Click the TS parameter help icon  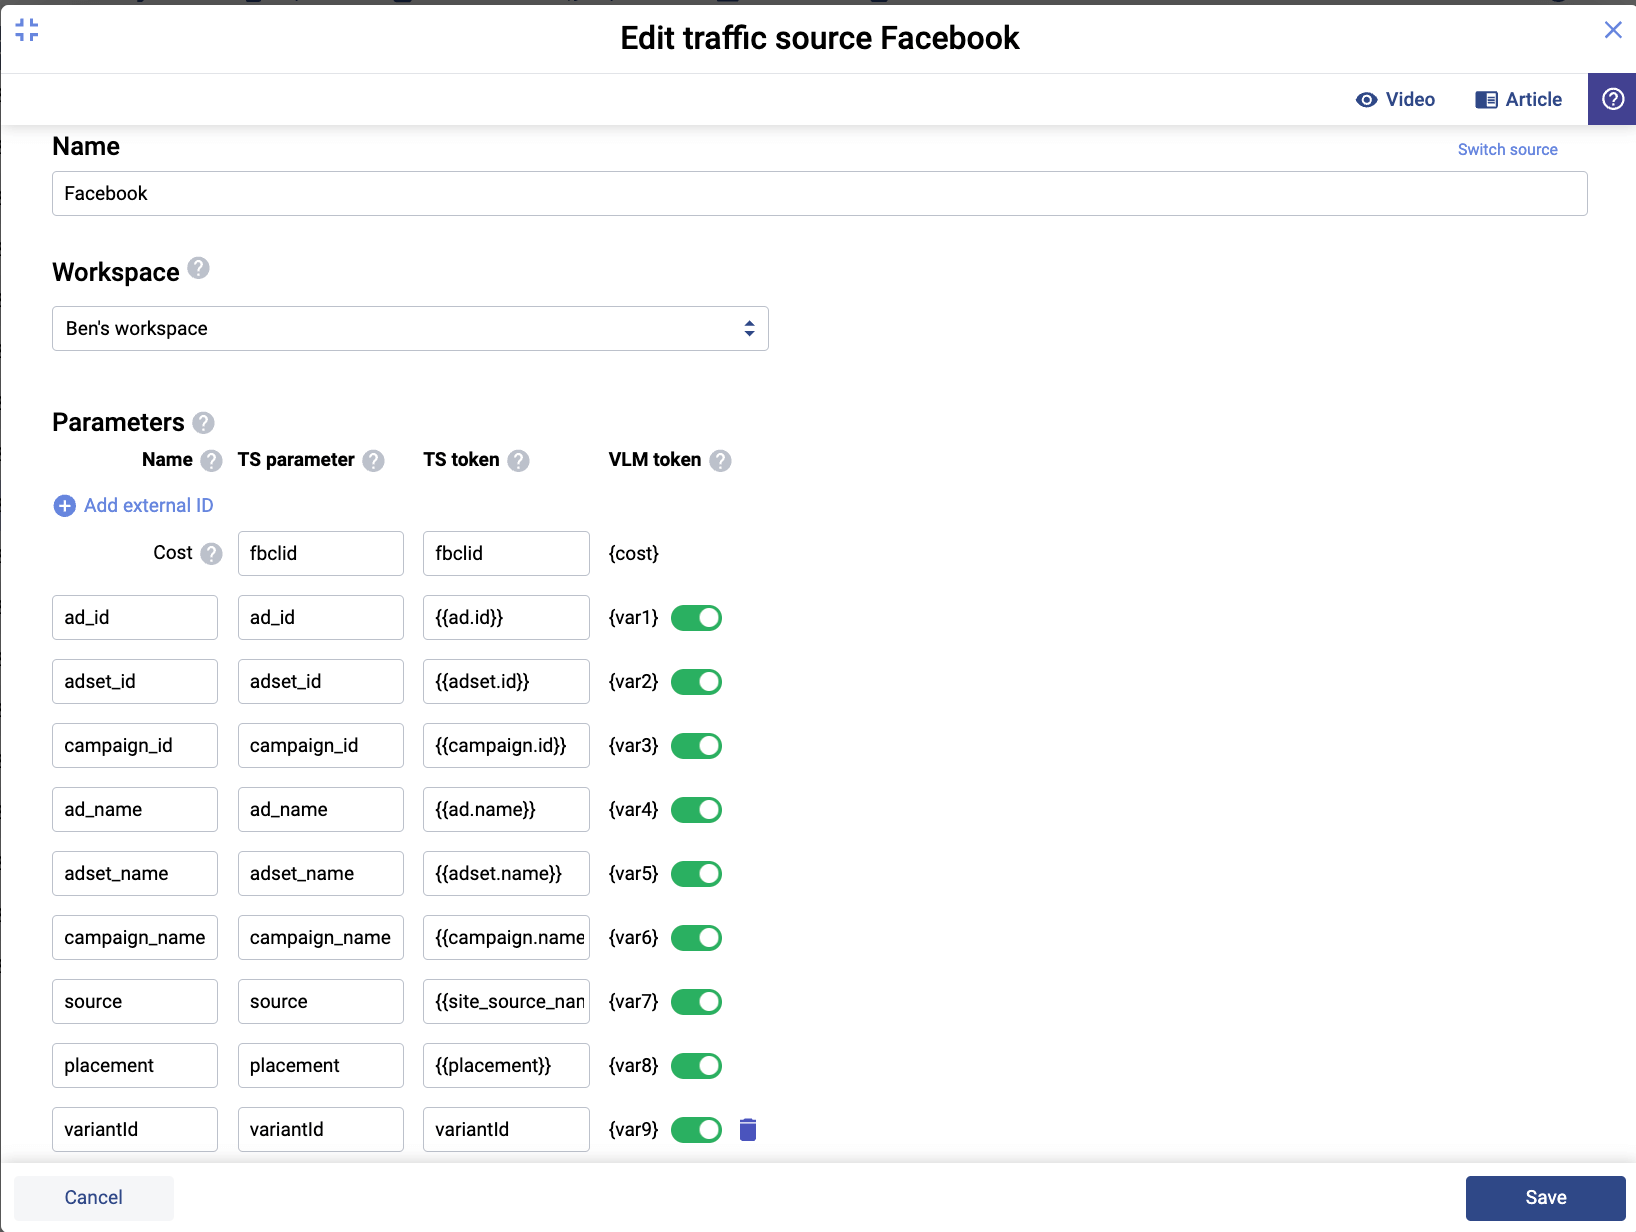tap(374, 460)
